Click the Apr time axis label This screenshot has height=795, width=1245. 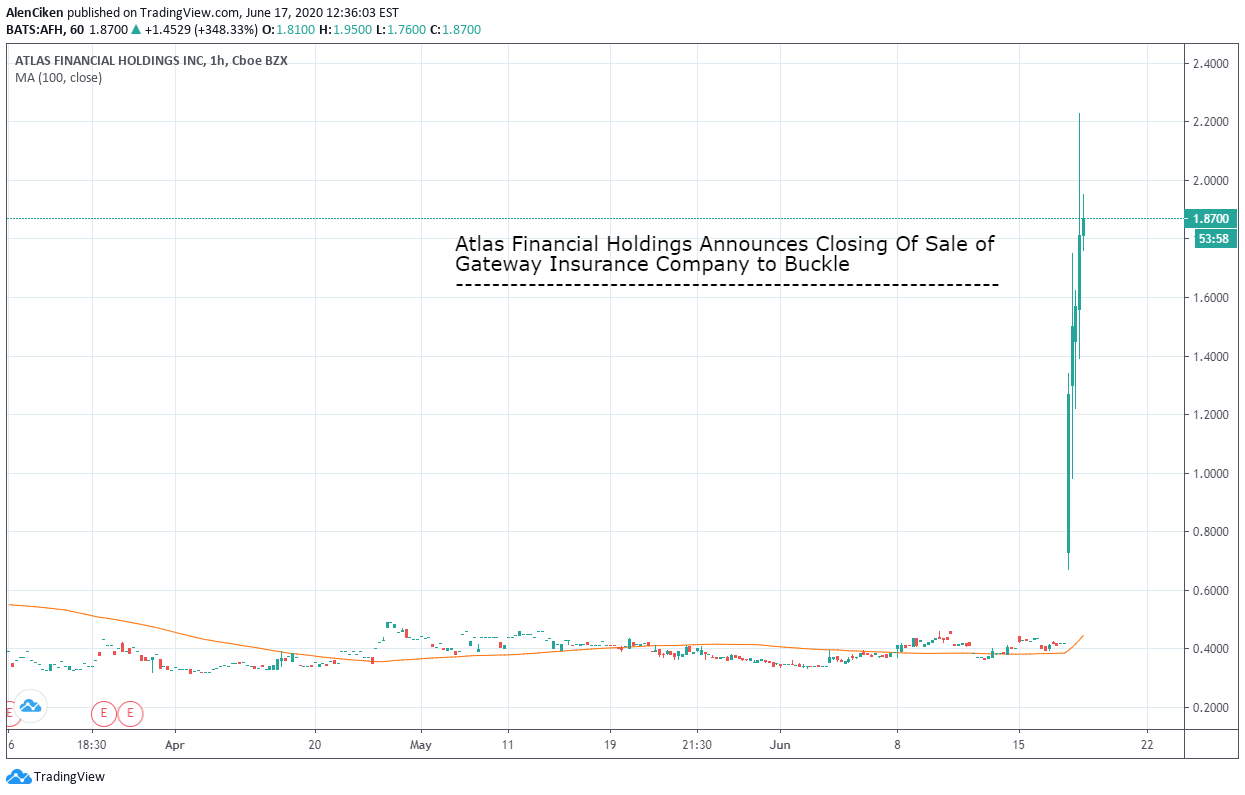click(x=175, y=745)
